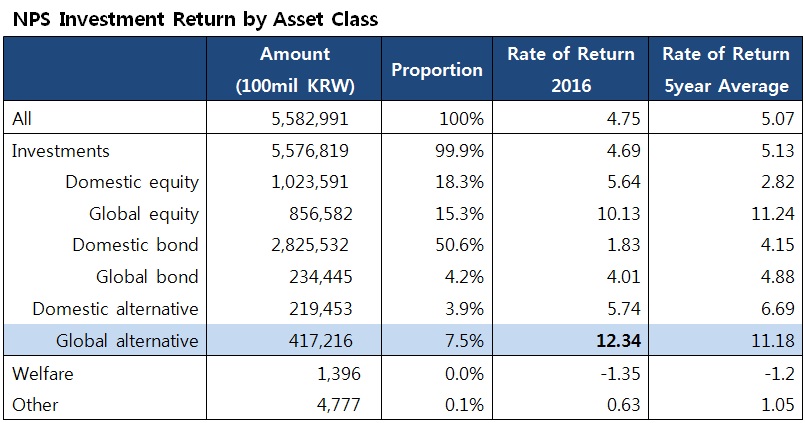Click the 'Domestic equity' row label

(x=132, y=183)
